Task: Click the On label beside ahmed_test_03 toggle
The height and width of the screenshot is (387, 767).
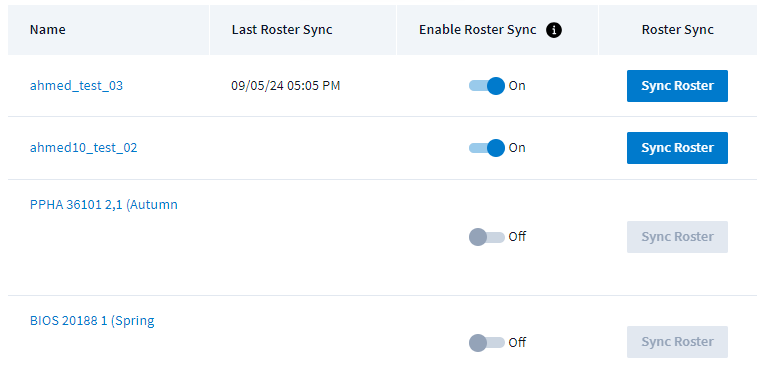Action: pos(517,86)
